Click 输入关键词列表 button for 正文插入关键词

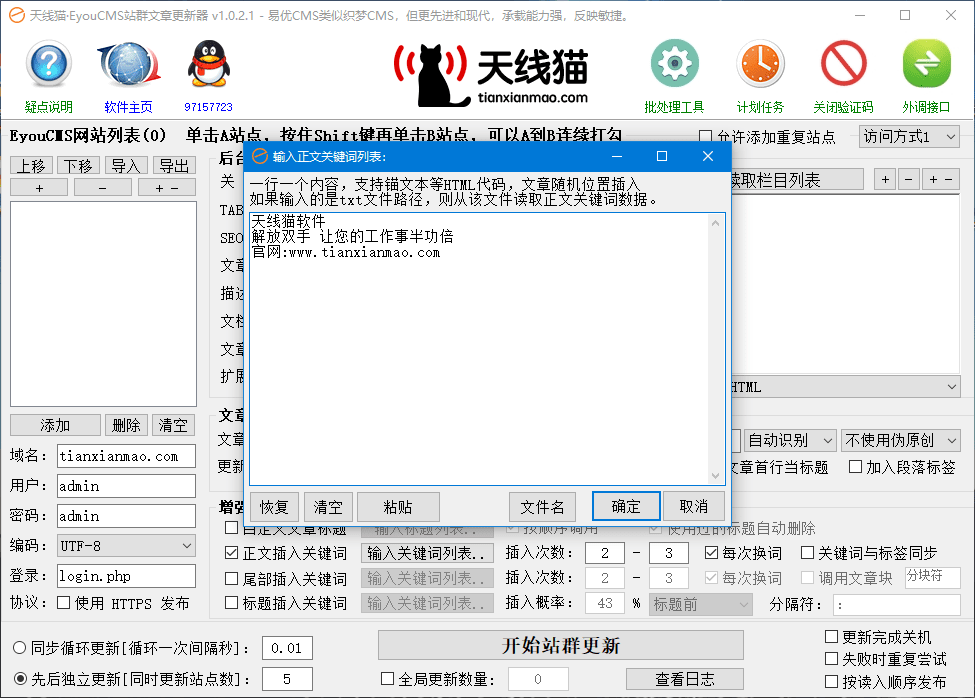427,553
